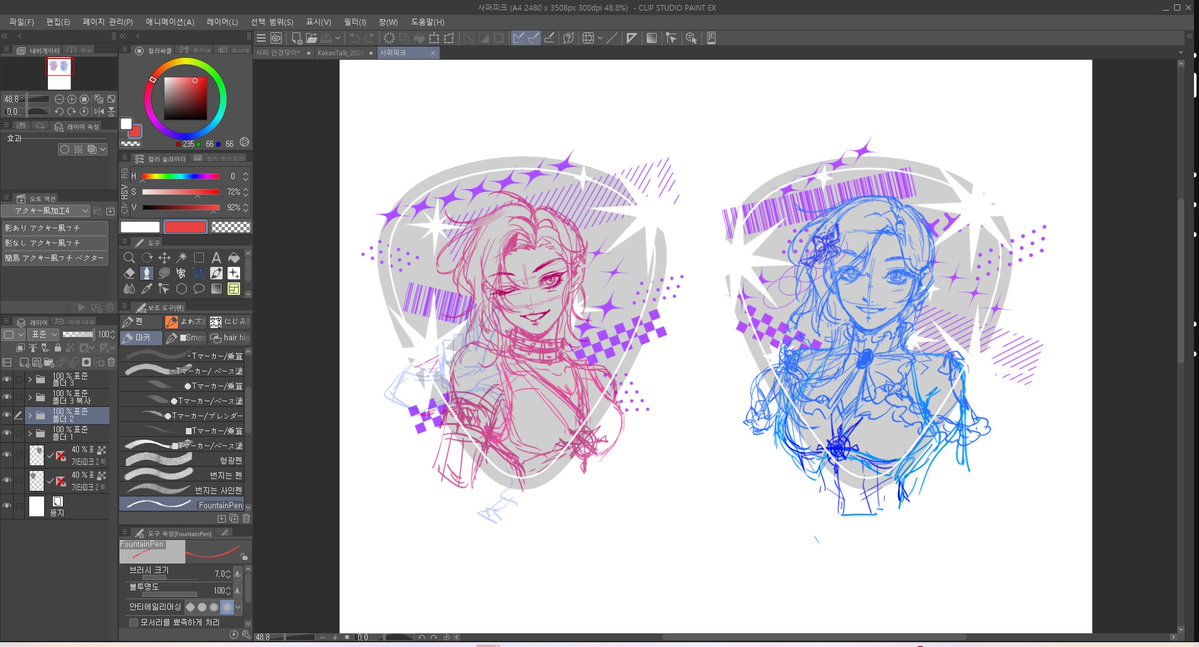Run the 影なし アクキー風フチ auto action
This screenshot has height=647, width=1199.
coord(54,242)
